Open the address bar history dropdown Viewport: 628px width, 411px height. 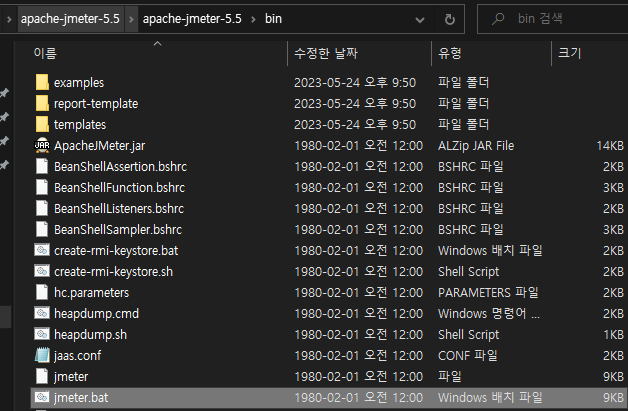coord(420,19)
